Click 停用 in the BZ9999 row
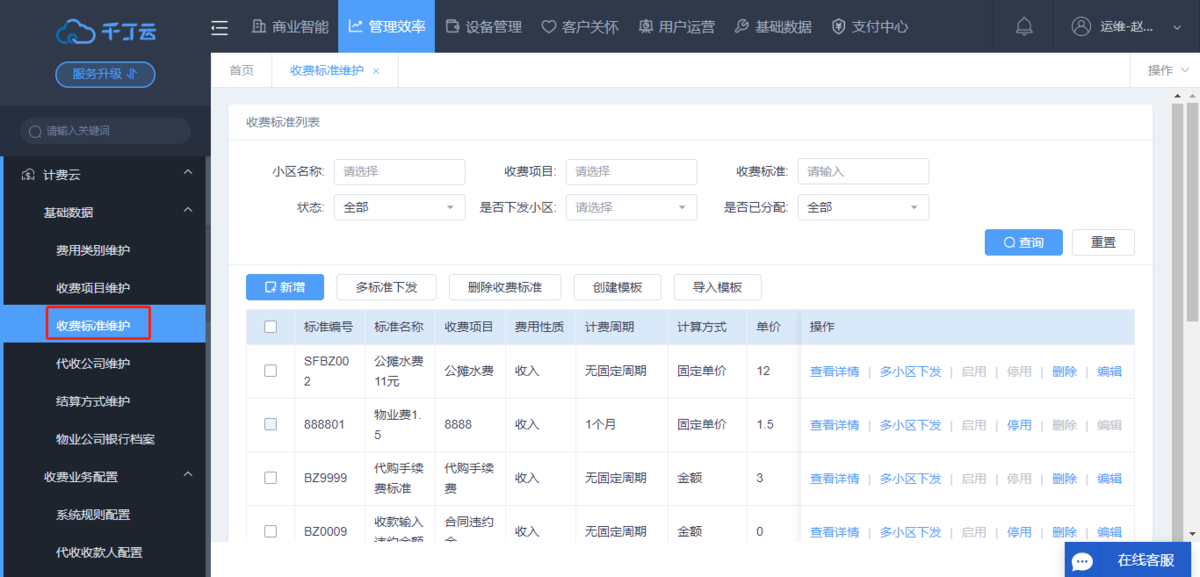Screen dimensions: 1200x577 click(x=1019, y=479)
